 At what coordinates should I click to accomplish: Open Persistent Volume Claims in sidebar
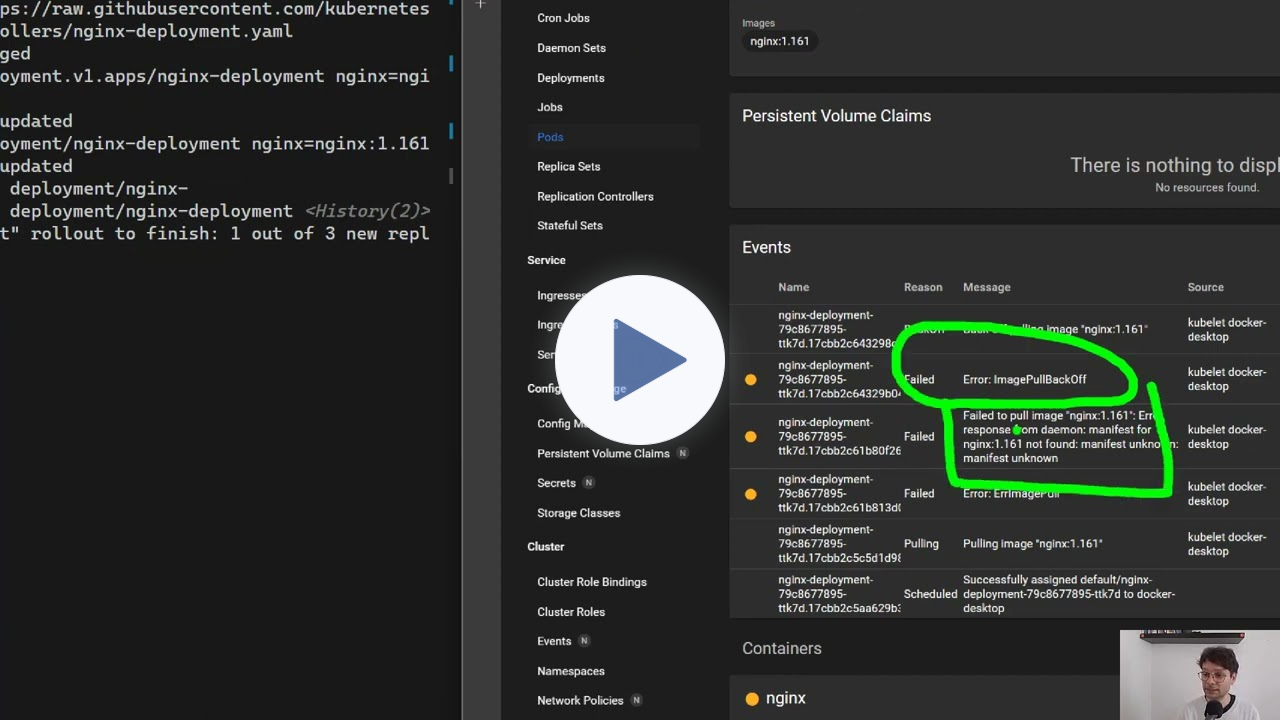pyautogui.click(x=603, y=454)
